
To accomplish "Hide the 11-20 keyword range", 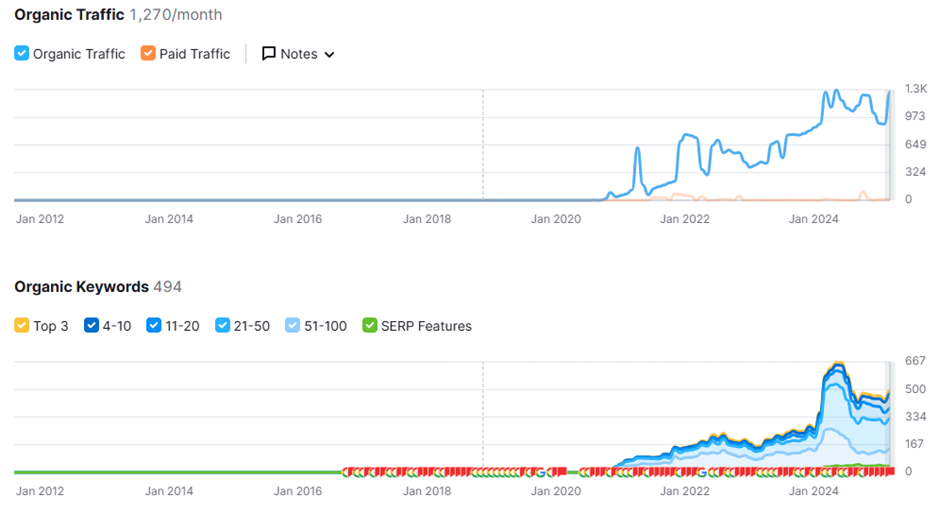I will pyautogui.click(x=154, y=326).
